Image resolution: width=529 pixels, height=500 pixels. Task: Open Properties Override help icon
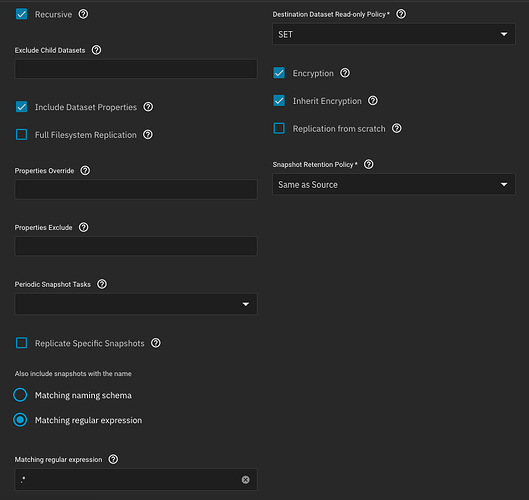coord(85,170)
